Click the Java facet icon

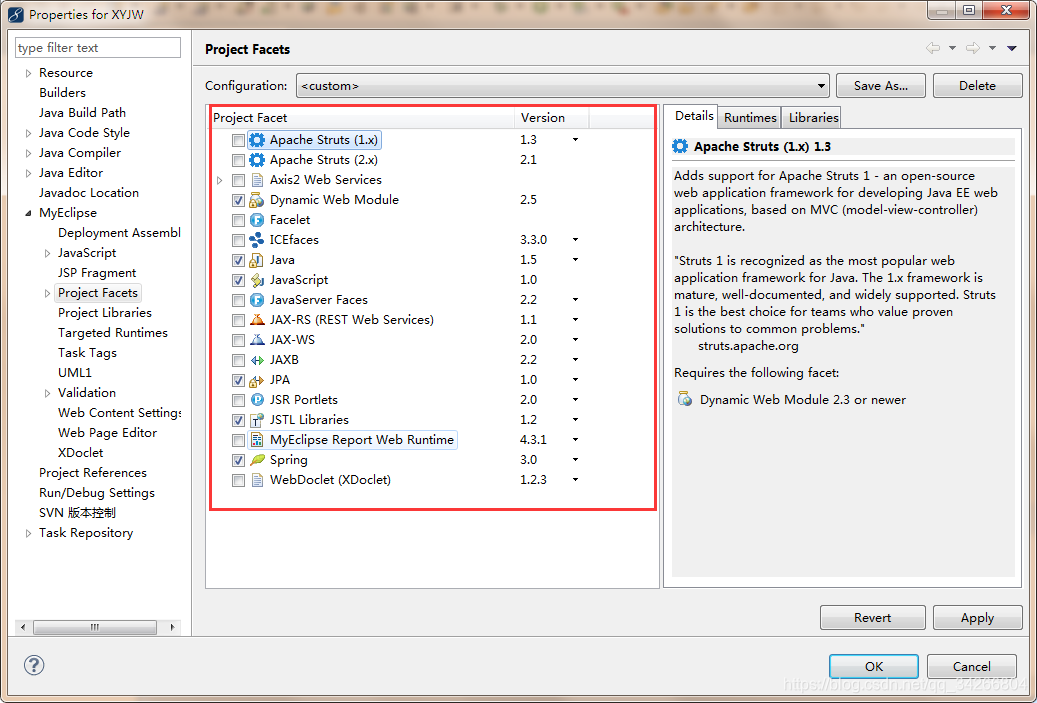coord(257,260)
